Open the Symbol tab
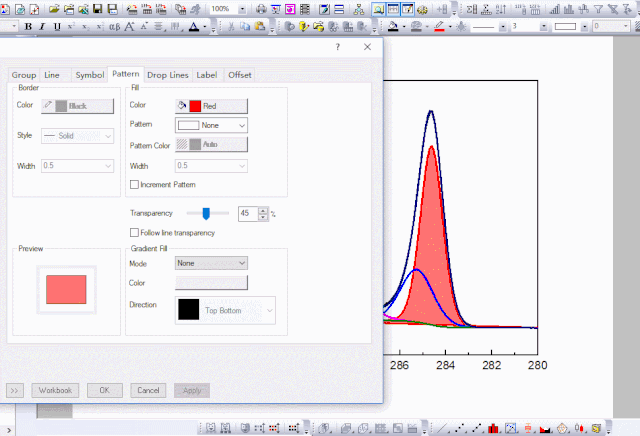 pos(89,75)
